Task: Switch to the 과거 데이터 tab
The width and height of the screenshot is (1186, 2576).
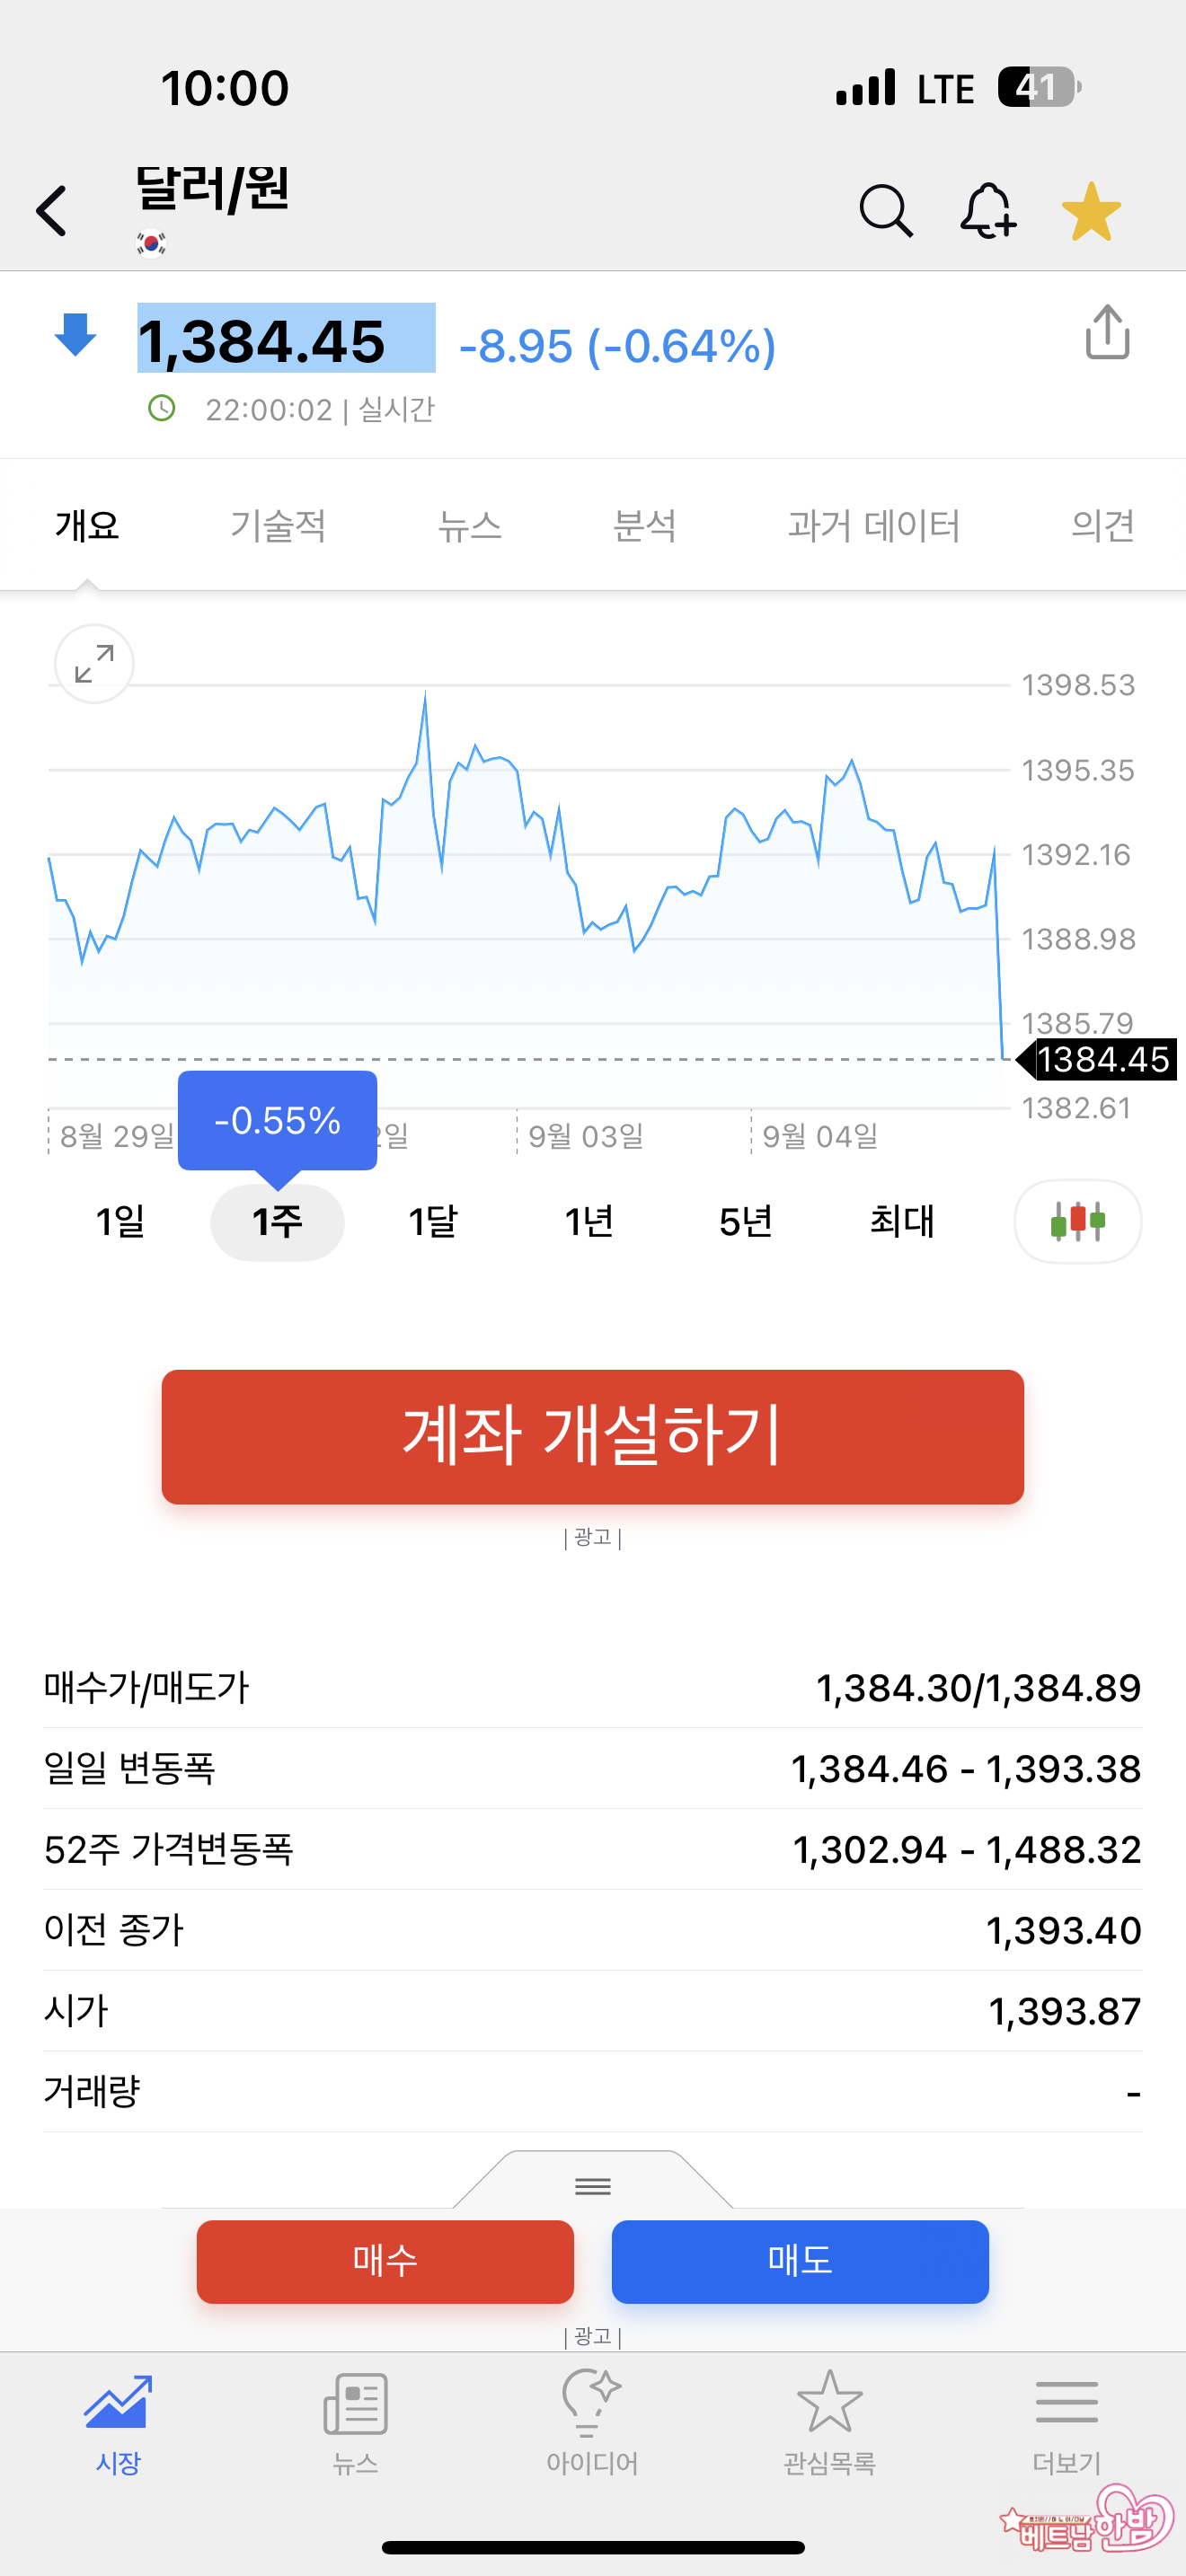Action: 873,525
